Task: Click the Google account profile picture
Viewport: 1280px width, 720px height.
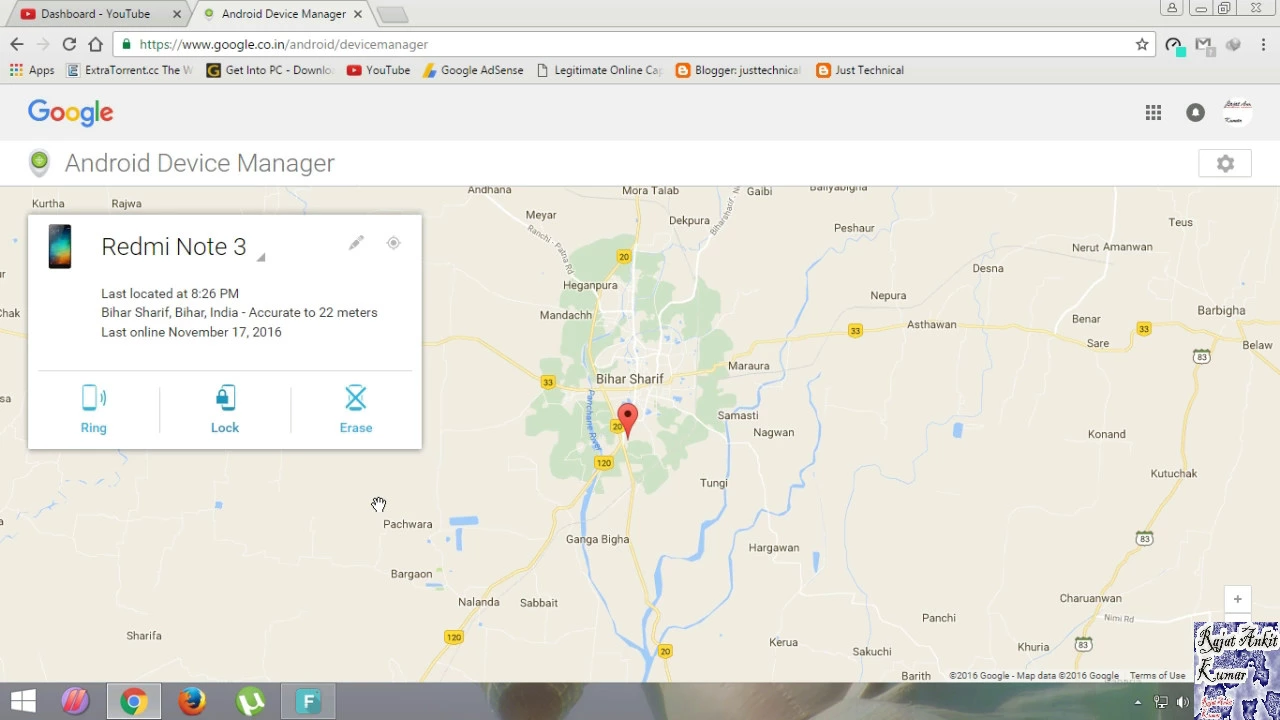Action: (1237, 112)
